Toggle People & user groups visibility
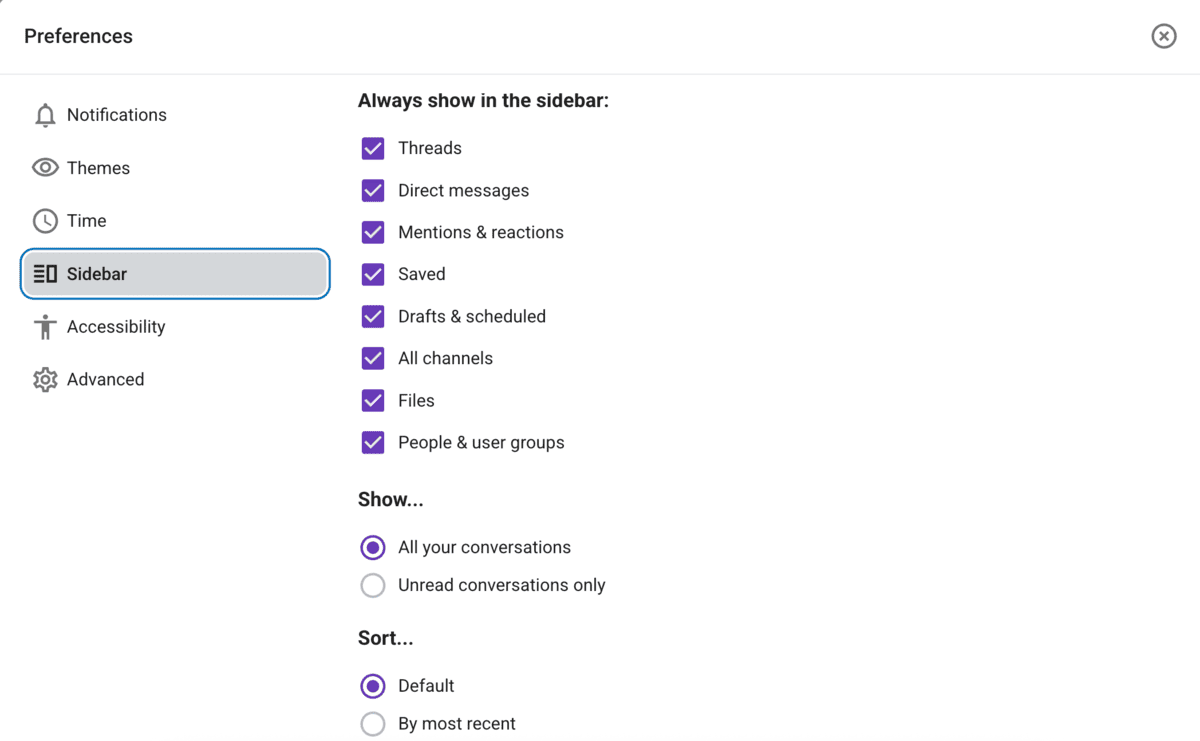This screenshot has height=741, width=1200. click(x=372, y=442)
